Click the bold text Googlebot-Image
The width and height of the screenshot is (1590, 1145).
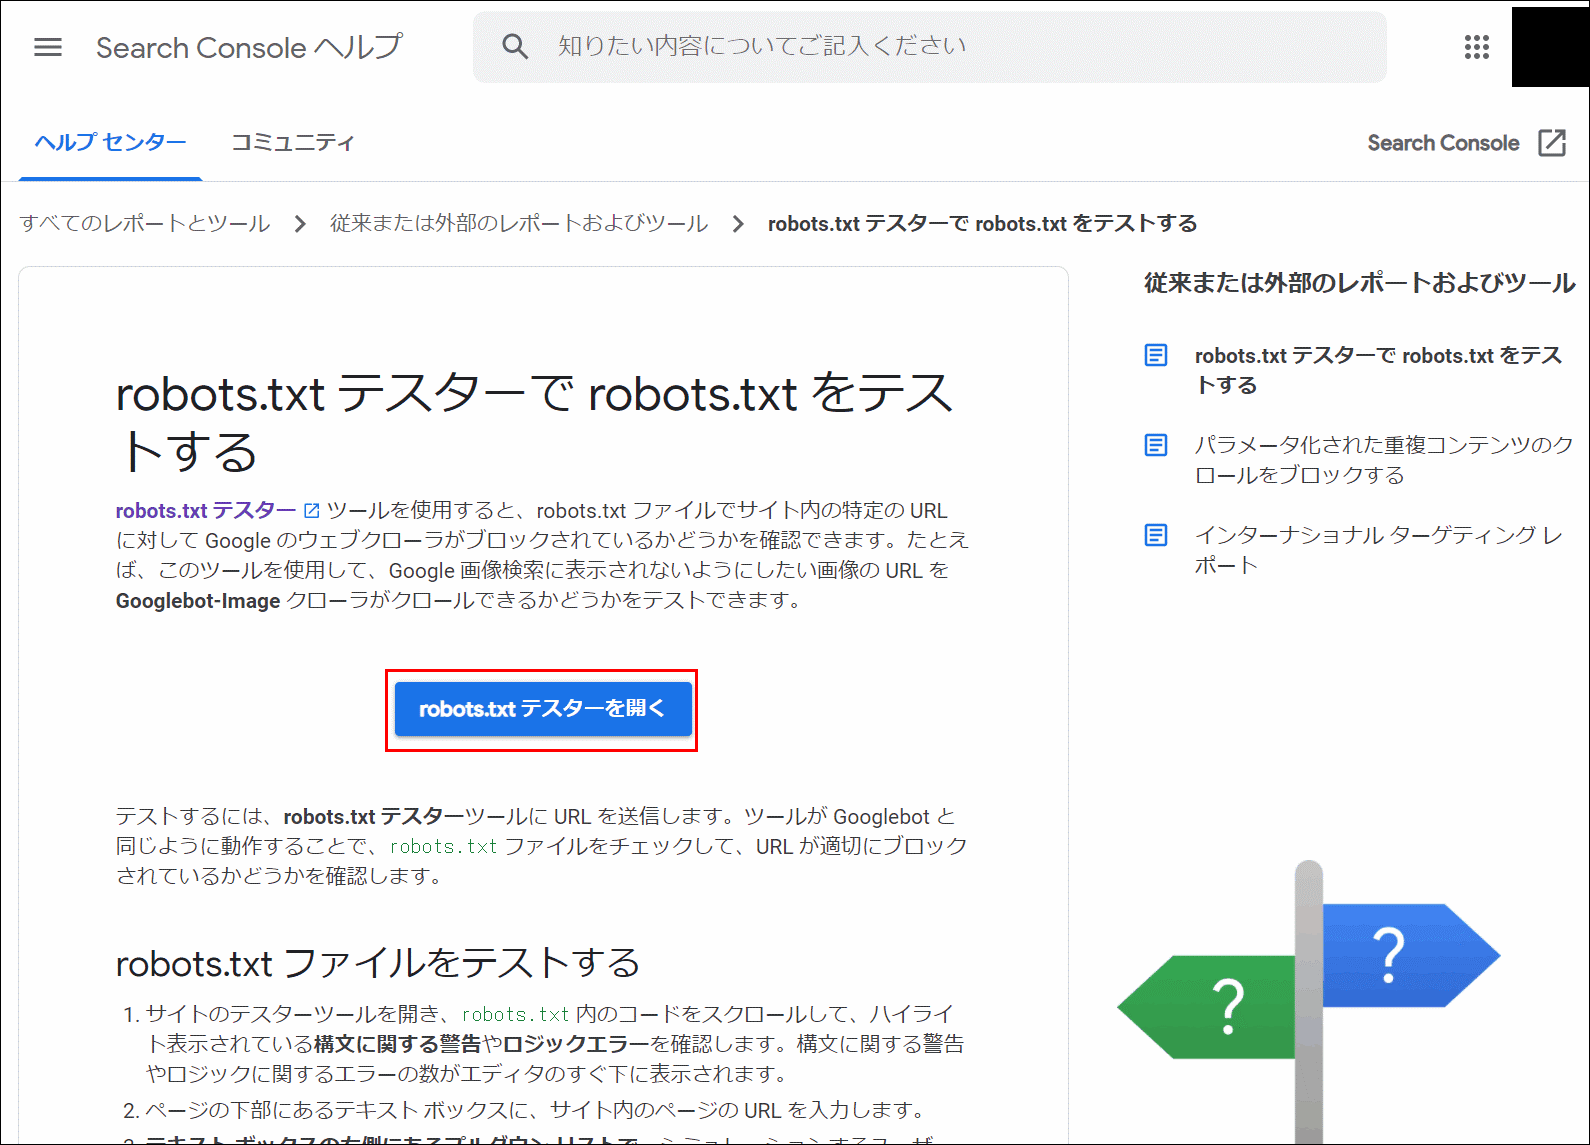point(198,601)
